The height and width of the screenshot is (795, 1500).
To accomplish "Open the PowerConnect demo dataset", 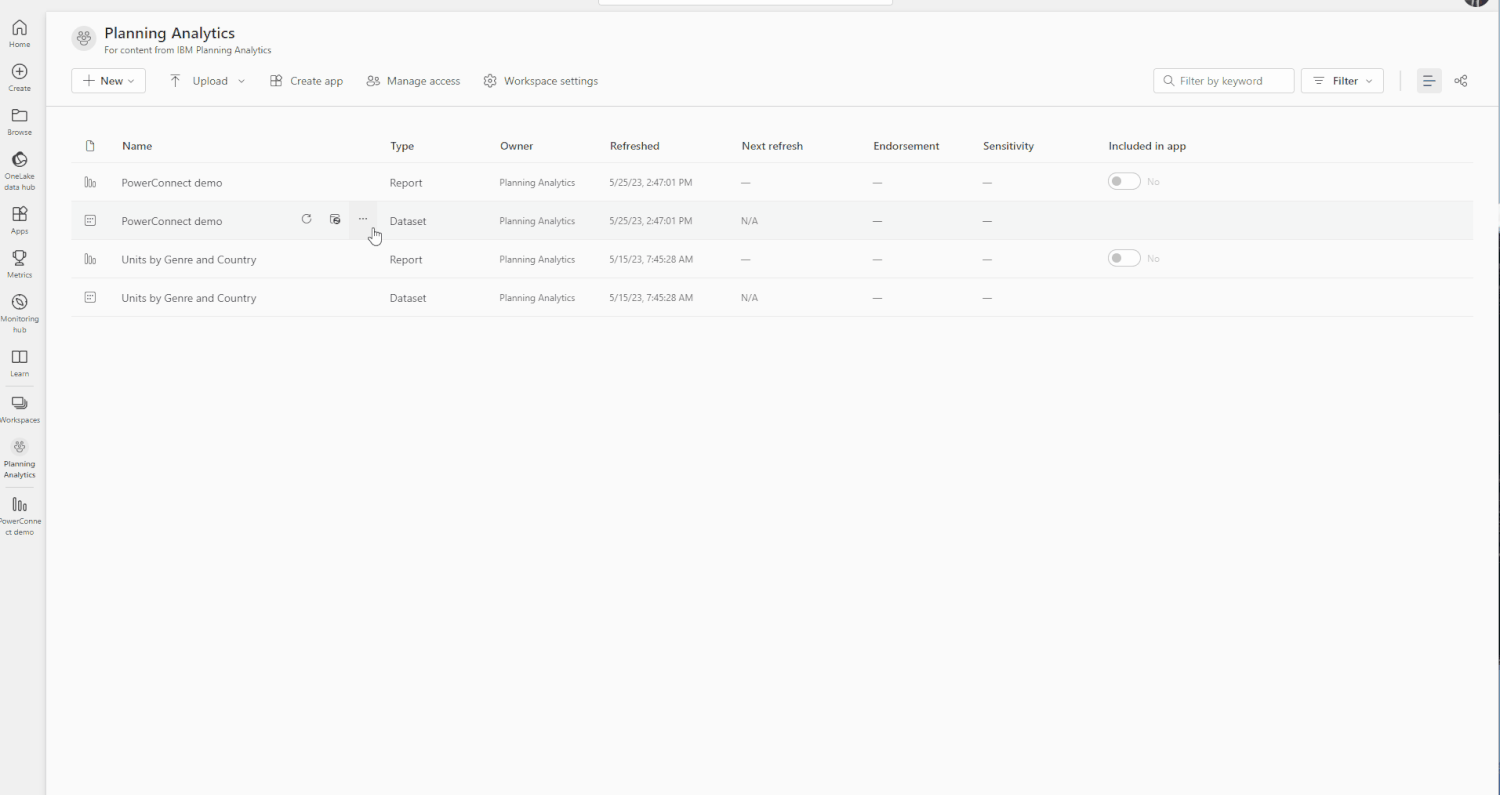I will (x=172, y=221).
